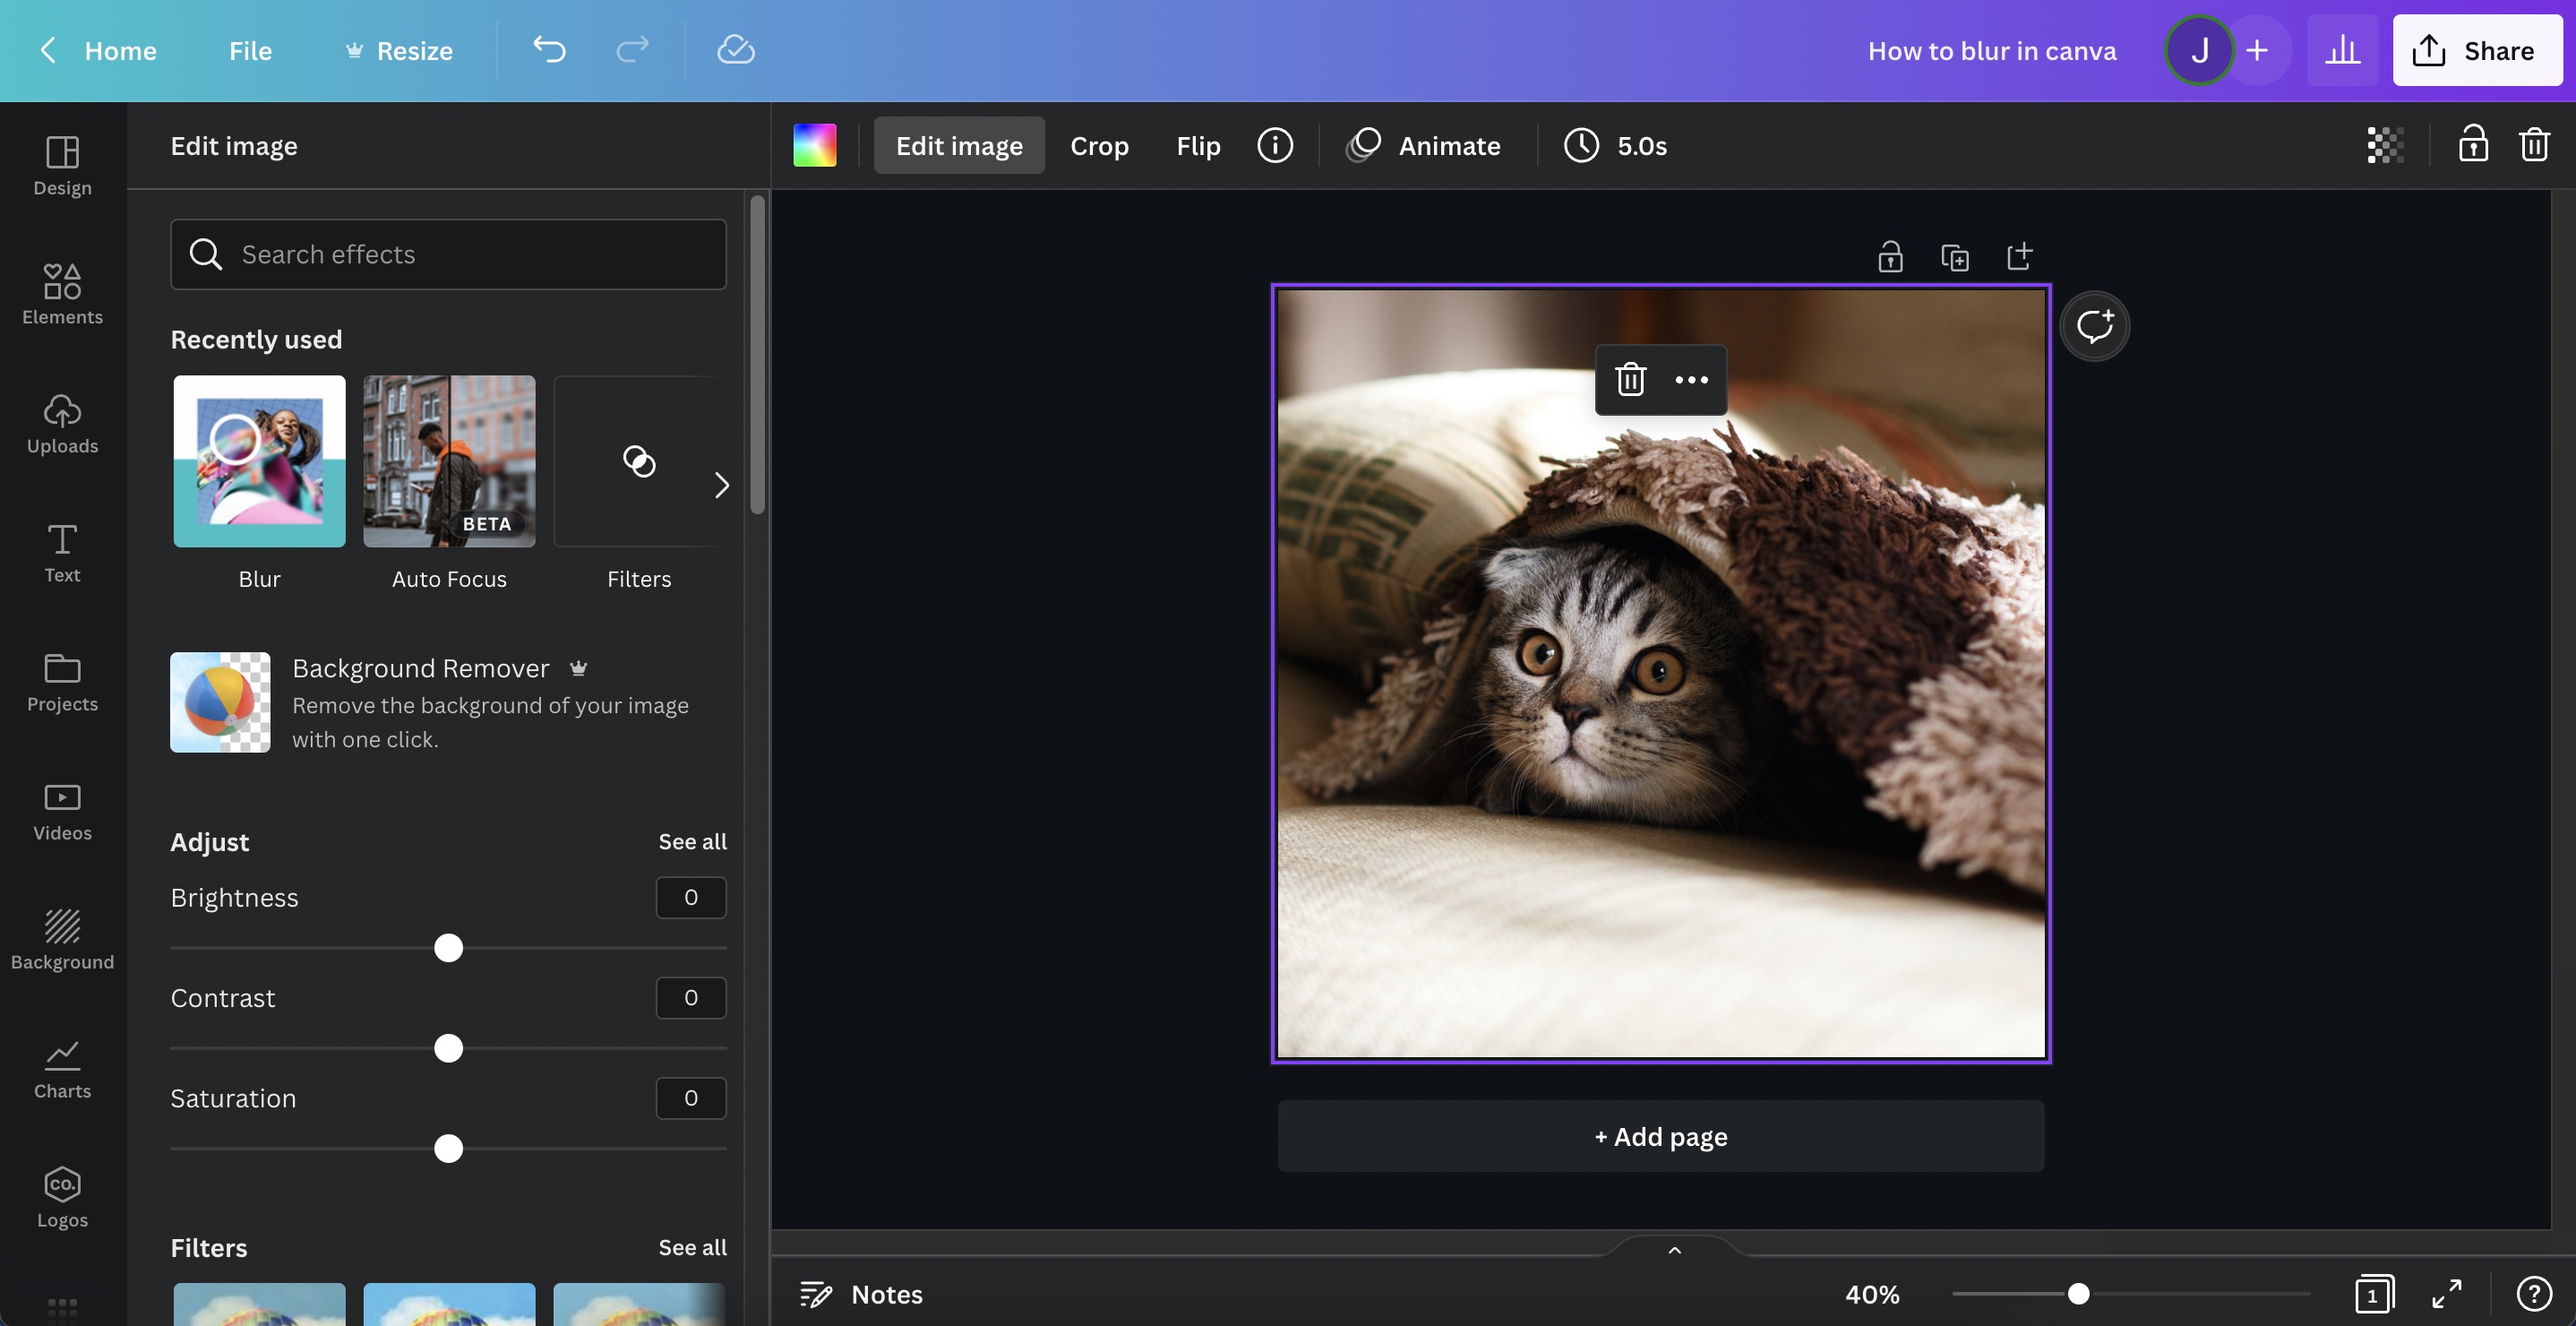The width and height of the screenshot is (2576, 1326).
Task: Switch to the Flip tab
Action: (1197, 145)
